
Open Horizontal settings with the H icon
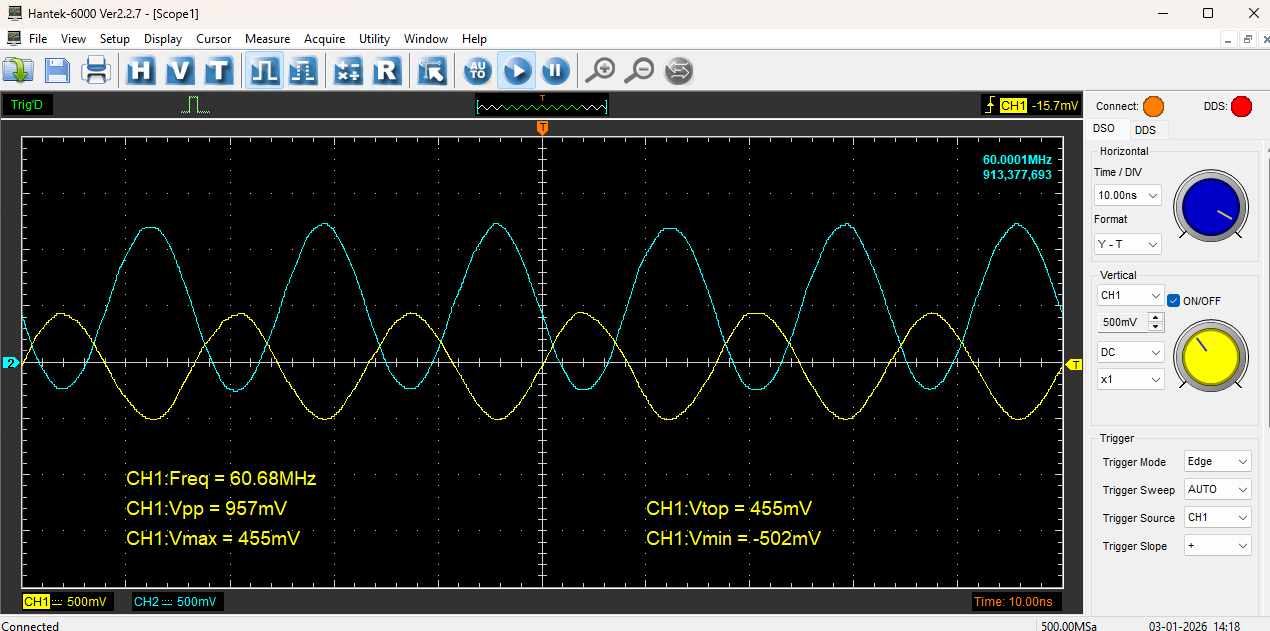[x=141, y=71]
